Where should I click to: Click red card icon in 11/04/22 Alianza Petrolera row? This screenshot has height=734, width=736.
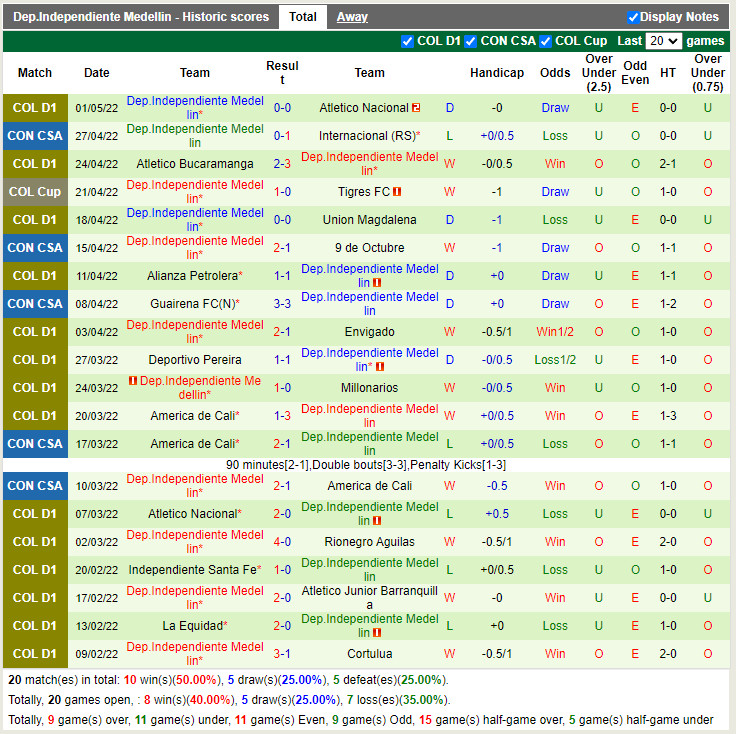click(377, 283)
